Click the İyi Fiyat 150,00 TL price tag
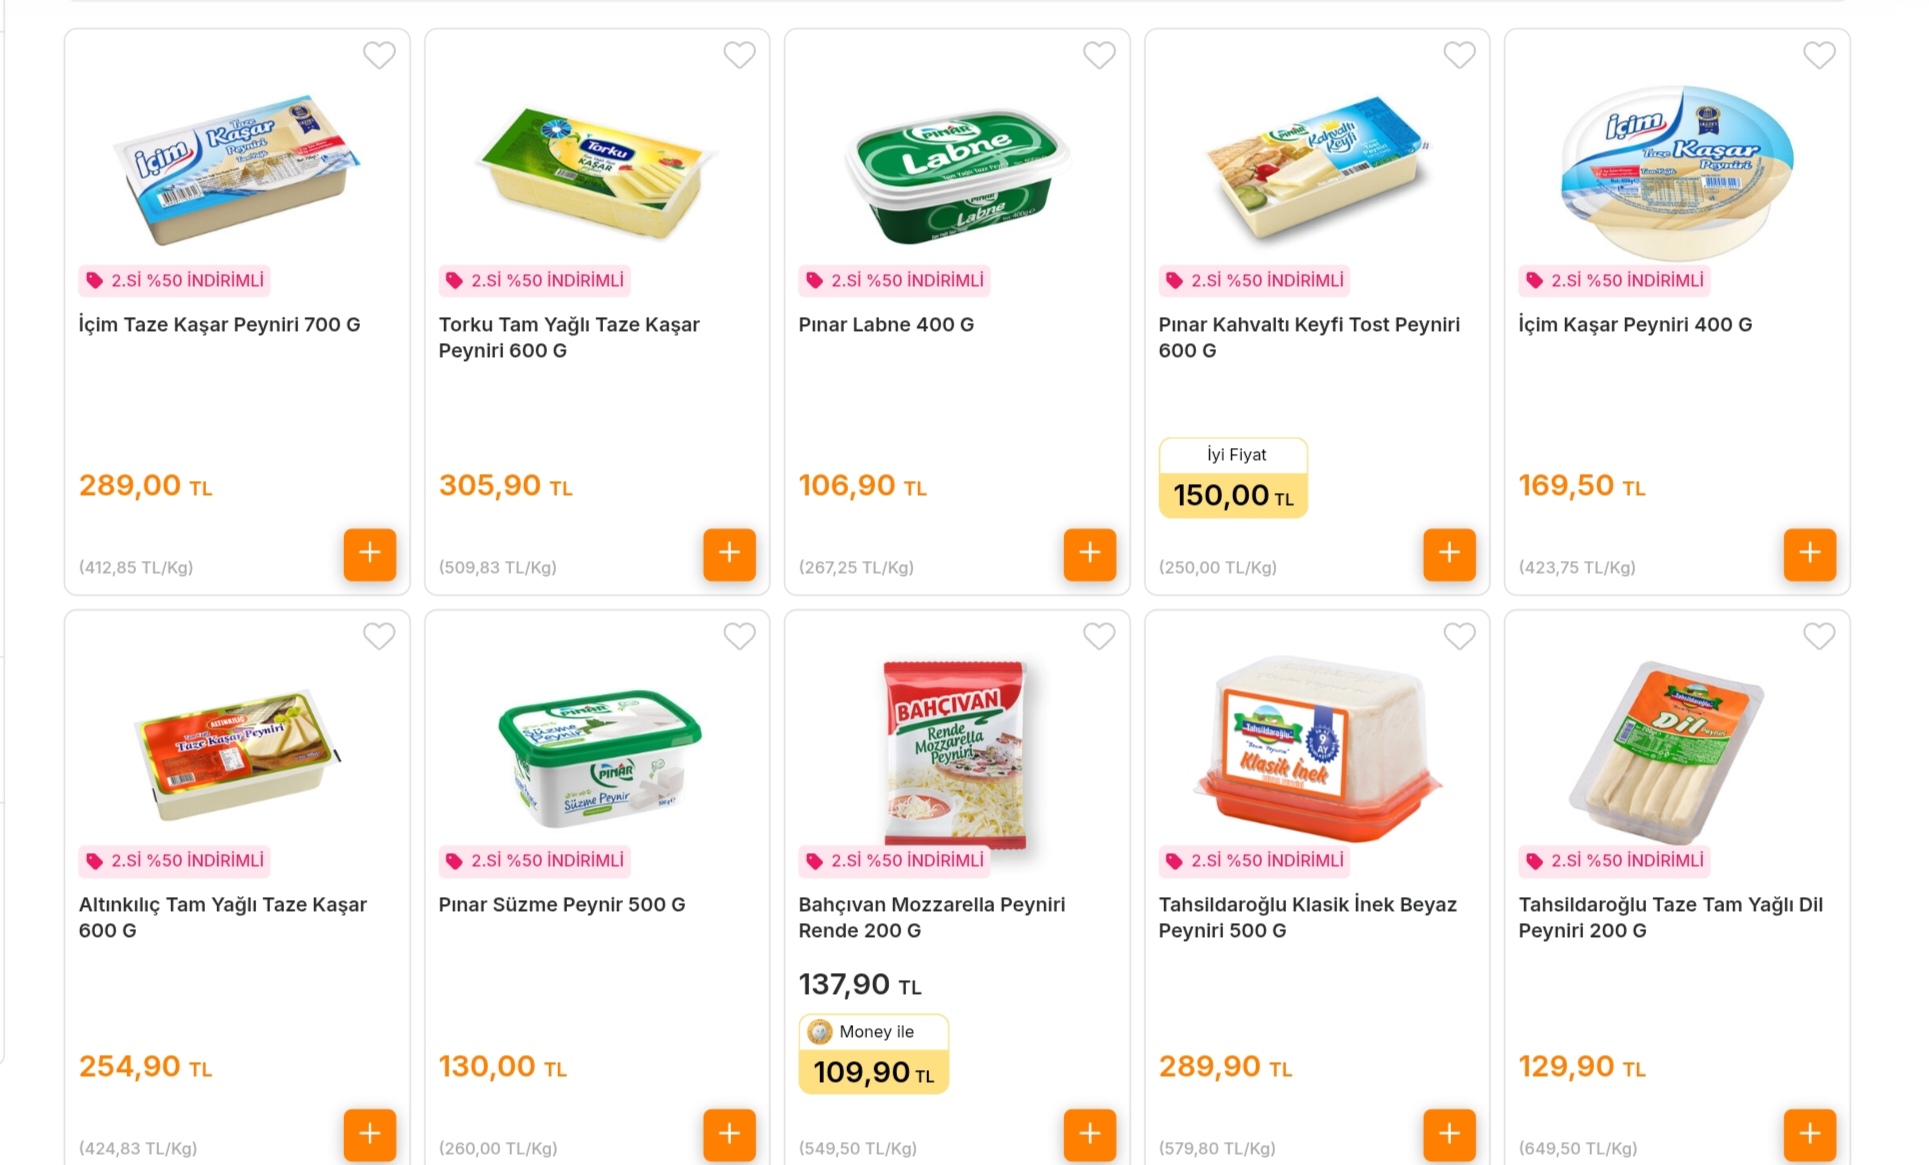The image size is (1929, 1165). tap(1233, 479)
